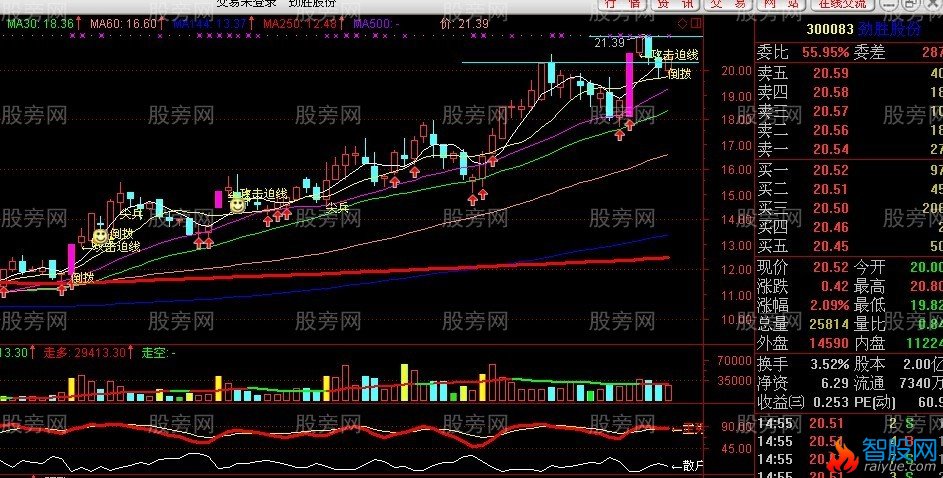Image resolution: width=943 pixels, height=478 pixels.
Task: Click MA144: 13.37 indicator label
Action: [x=210, y=24]
